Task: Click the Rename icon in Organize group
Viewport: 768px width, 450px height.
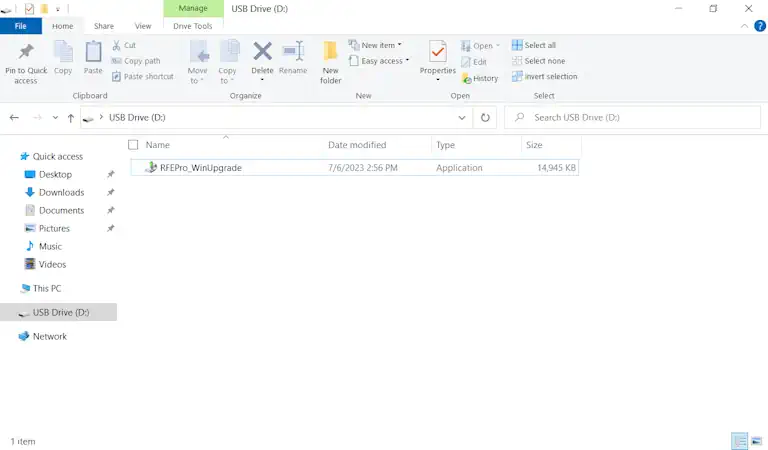Action: coord(293,53)
